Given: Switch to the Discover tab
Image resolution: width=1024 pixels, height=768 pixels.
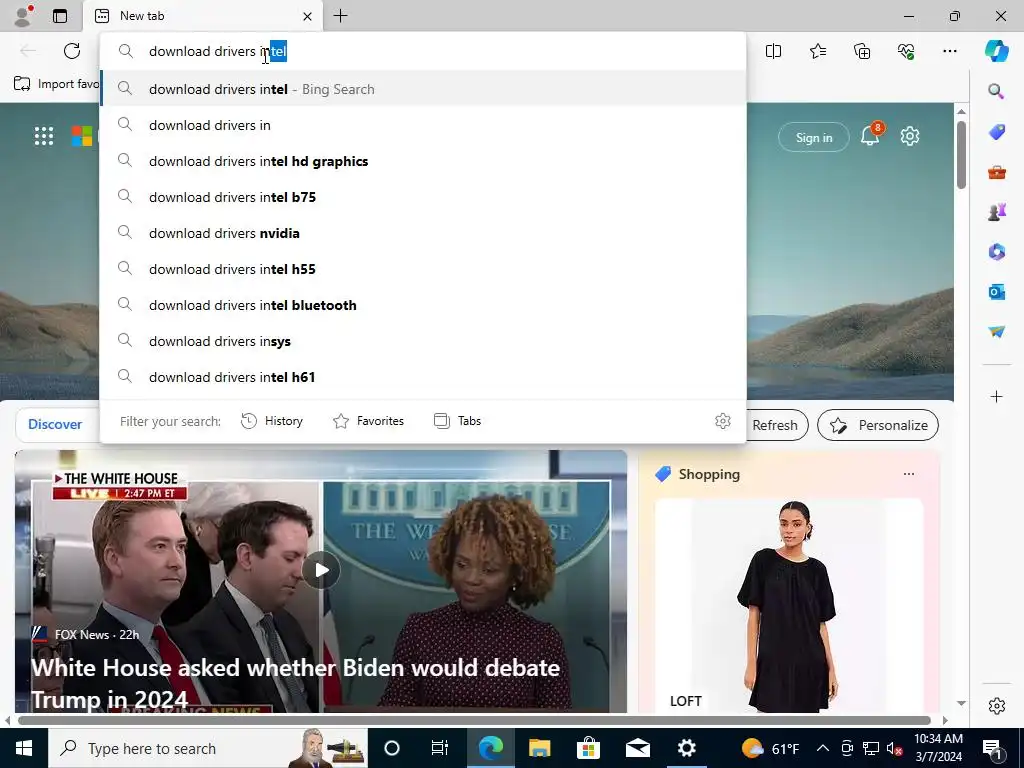Looking at the screenshot, I should pyautogui.click(x=55, y=424).
